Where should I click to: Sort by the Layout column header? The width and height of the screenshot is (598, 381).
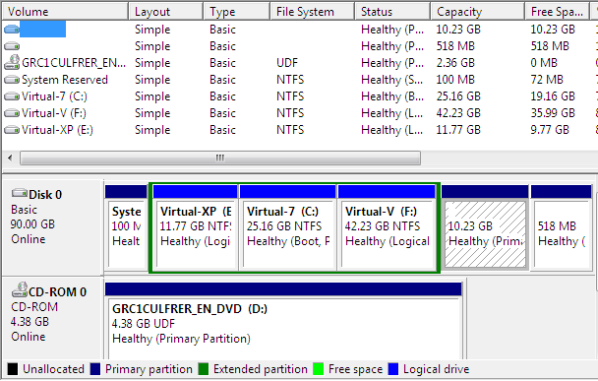(x=166, y=12)
